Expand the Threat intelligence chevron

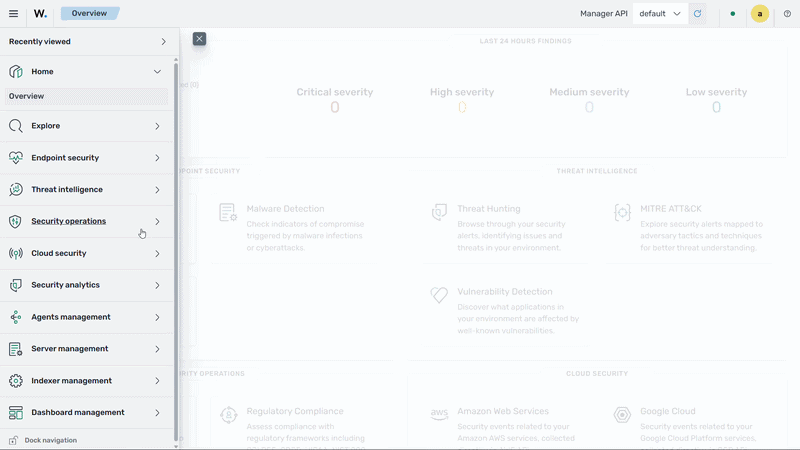tap(157, 190)
